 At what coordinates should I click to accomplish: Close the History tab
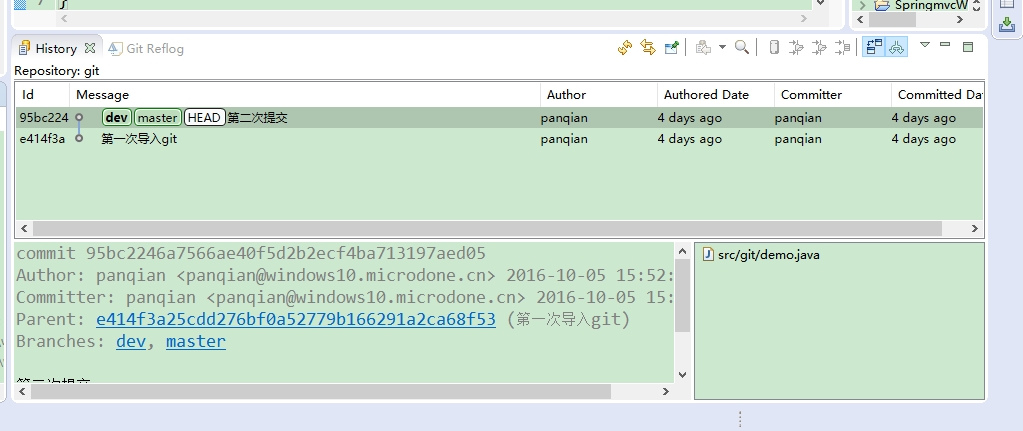tap(90, 48)
